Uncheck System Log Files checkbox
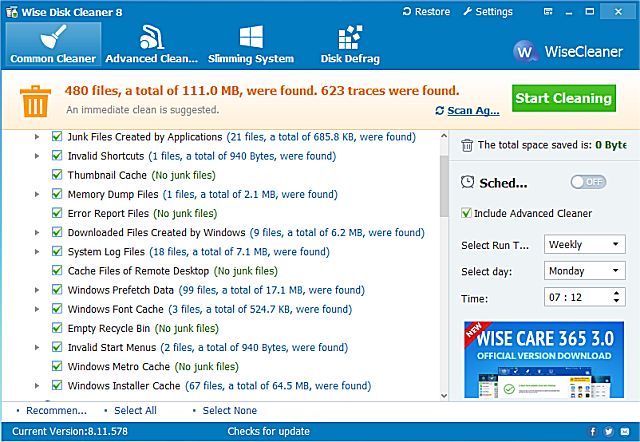Screen dimensions: 640x442 point(57,251)
